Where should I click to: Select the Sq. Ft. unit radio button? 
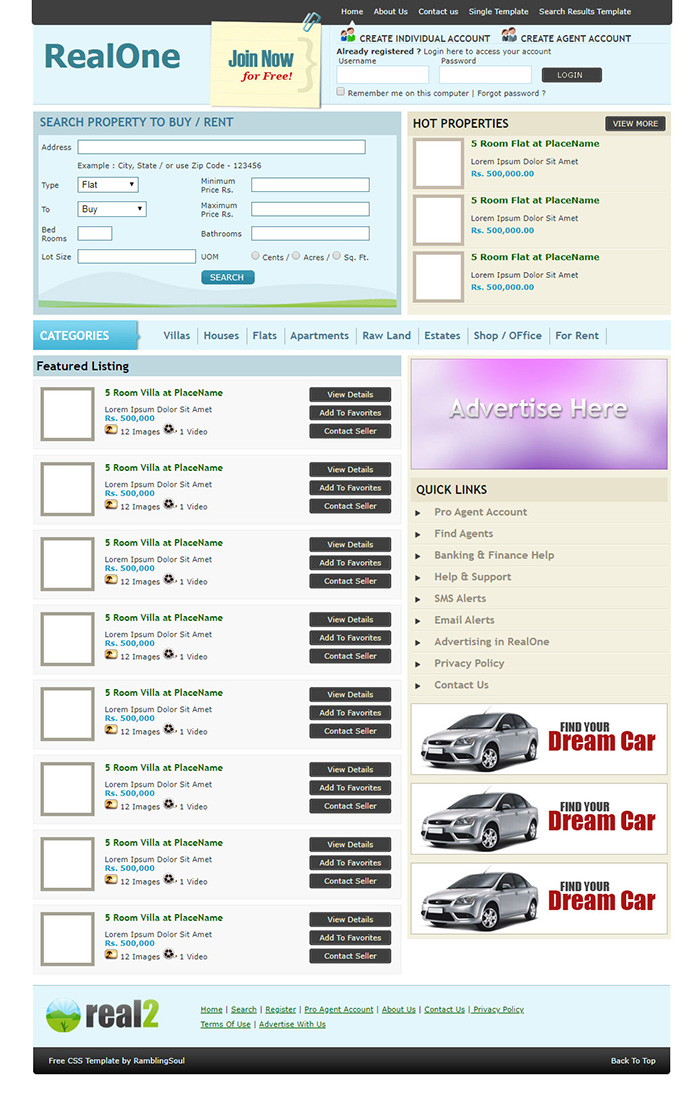(x=337, y=256)
